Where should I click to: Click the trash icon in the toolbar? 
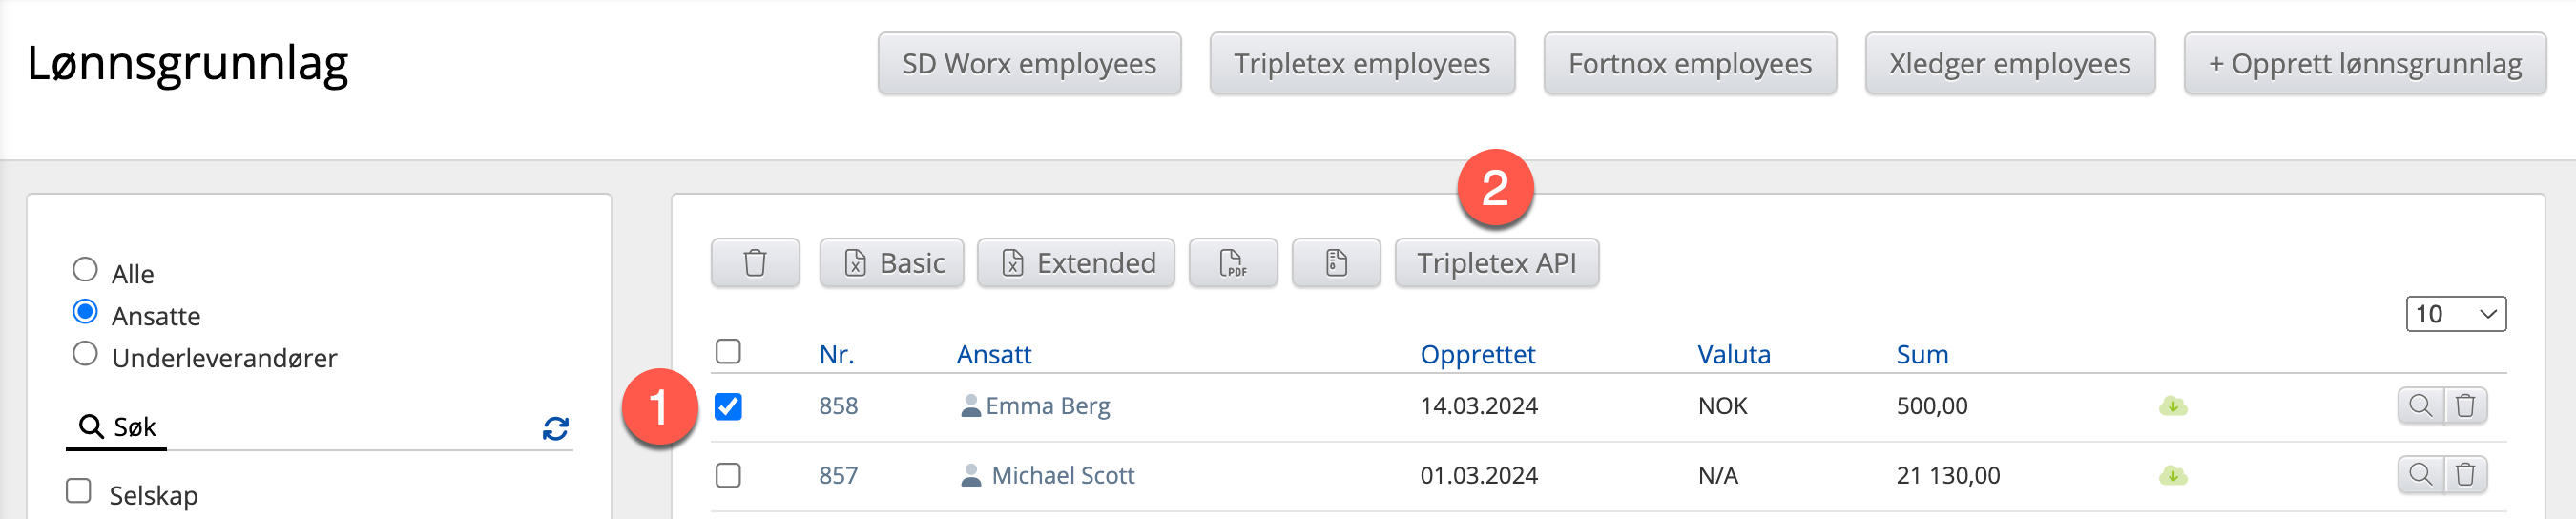(755, 263)
